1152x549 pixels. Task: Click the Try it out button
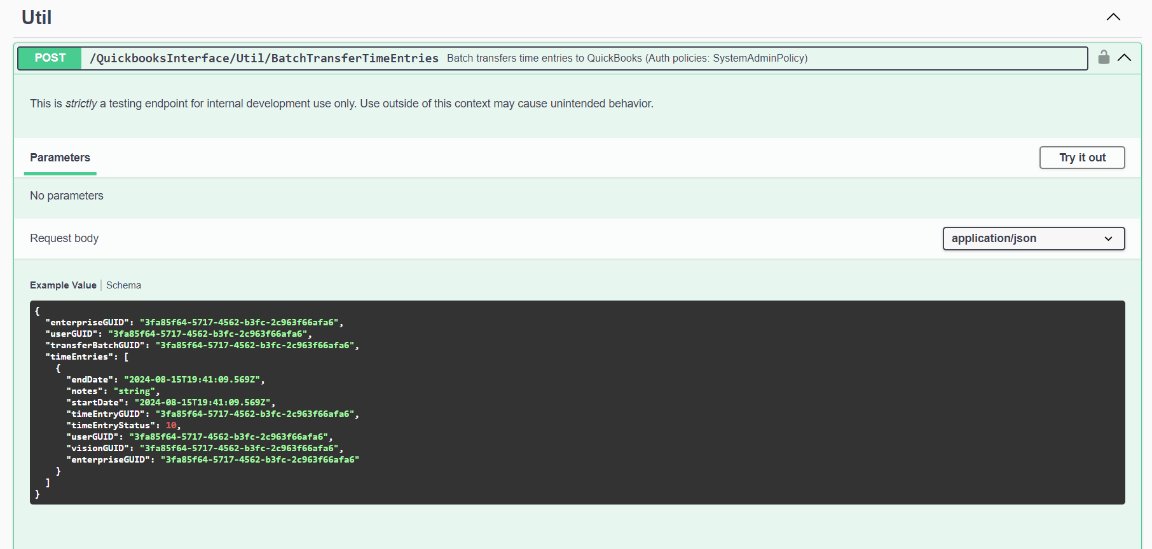pos(1082,158)
